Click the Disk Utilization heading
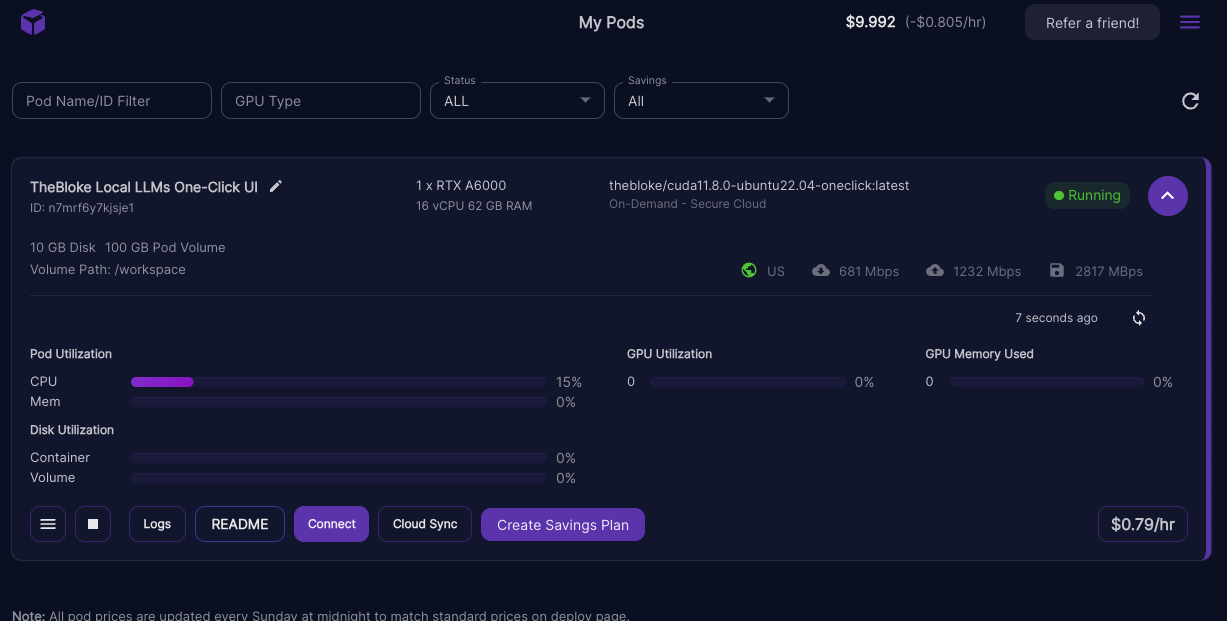The image size is (1227, 621). coord(72,430)
